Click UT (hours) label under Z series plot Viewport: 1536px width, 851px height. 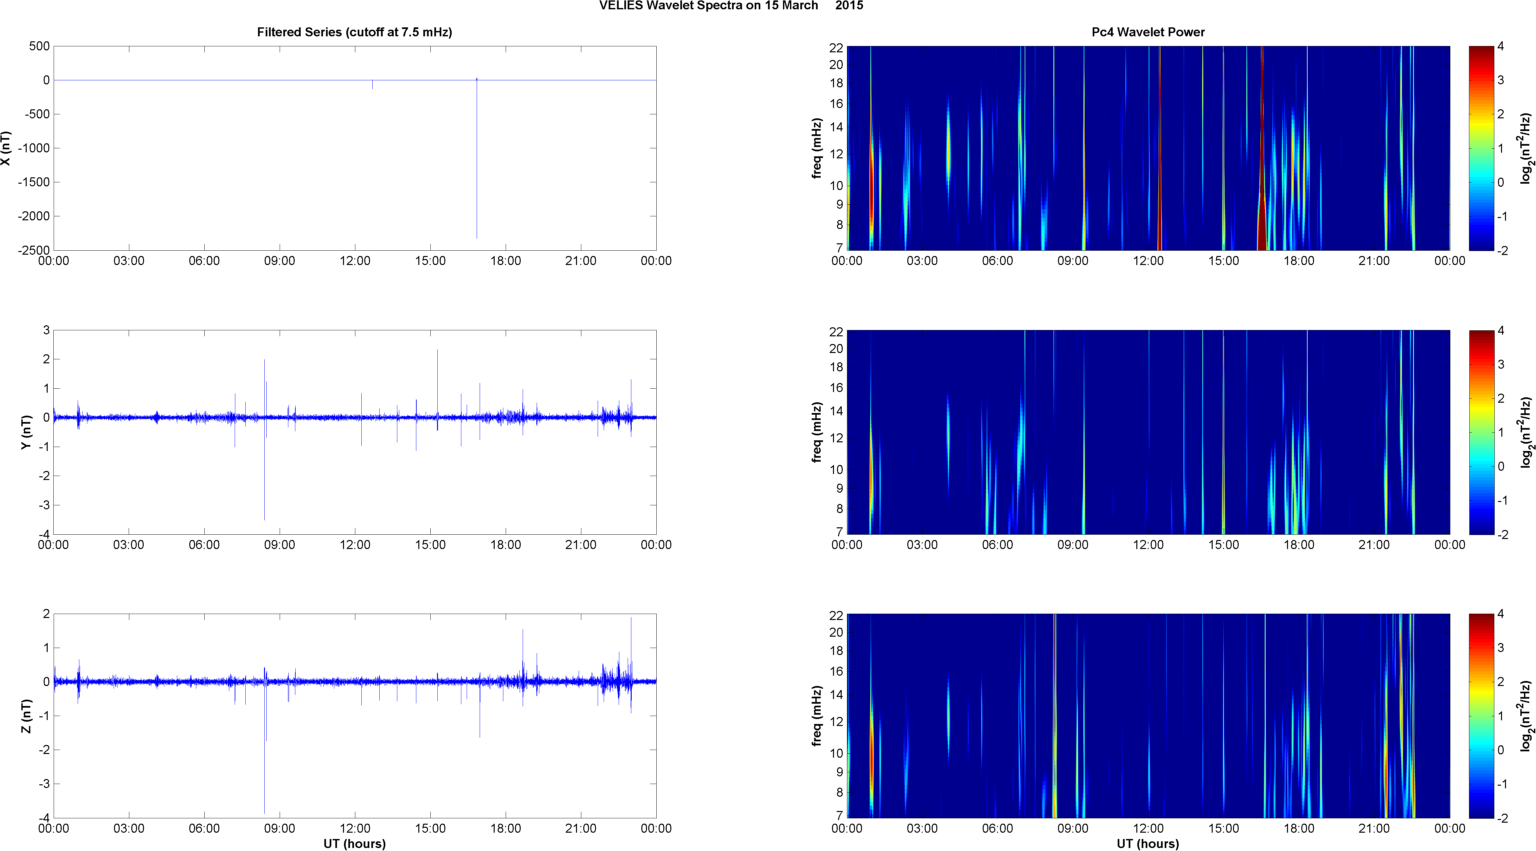pyautogui.click(x=354, y=843)
